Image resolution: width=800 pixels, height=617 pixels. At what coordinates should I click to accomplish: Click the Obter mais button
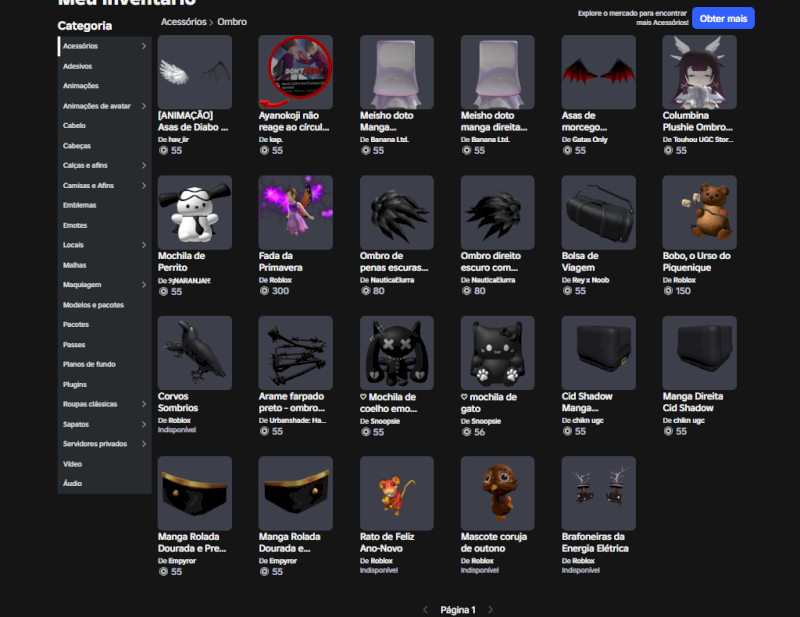coord(723,18)
